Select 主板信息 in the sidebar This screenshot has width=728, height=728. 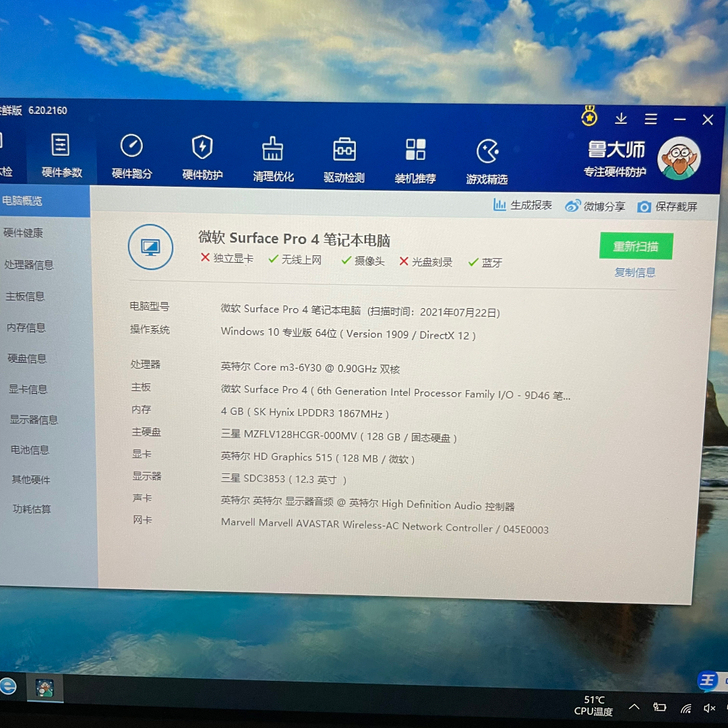coord(25,296)
